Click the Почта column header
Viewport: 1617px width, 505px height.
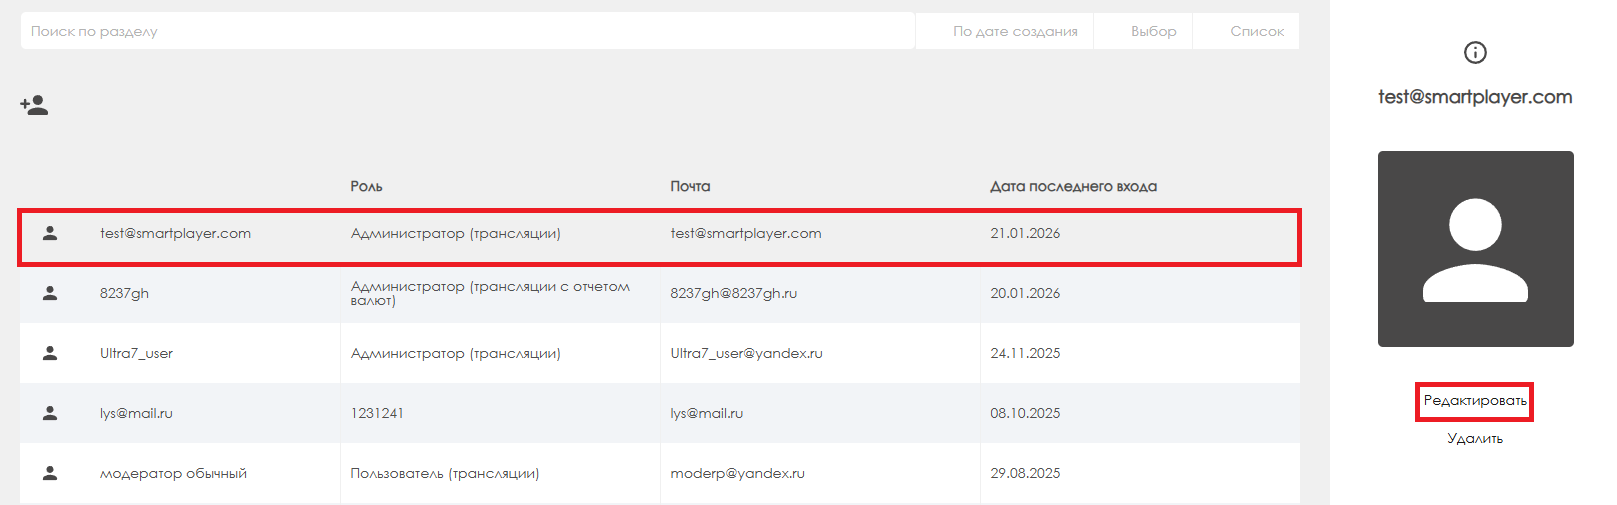pos(690,186)
